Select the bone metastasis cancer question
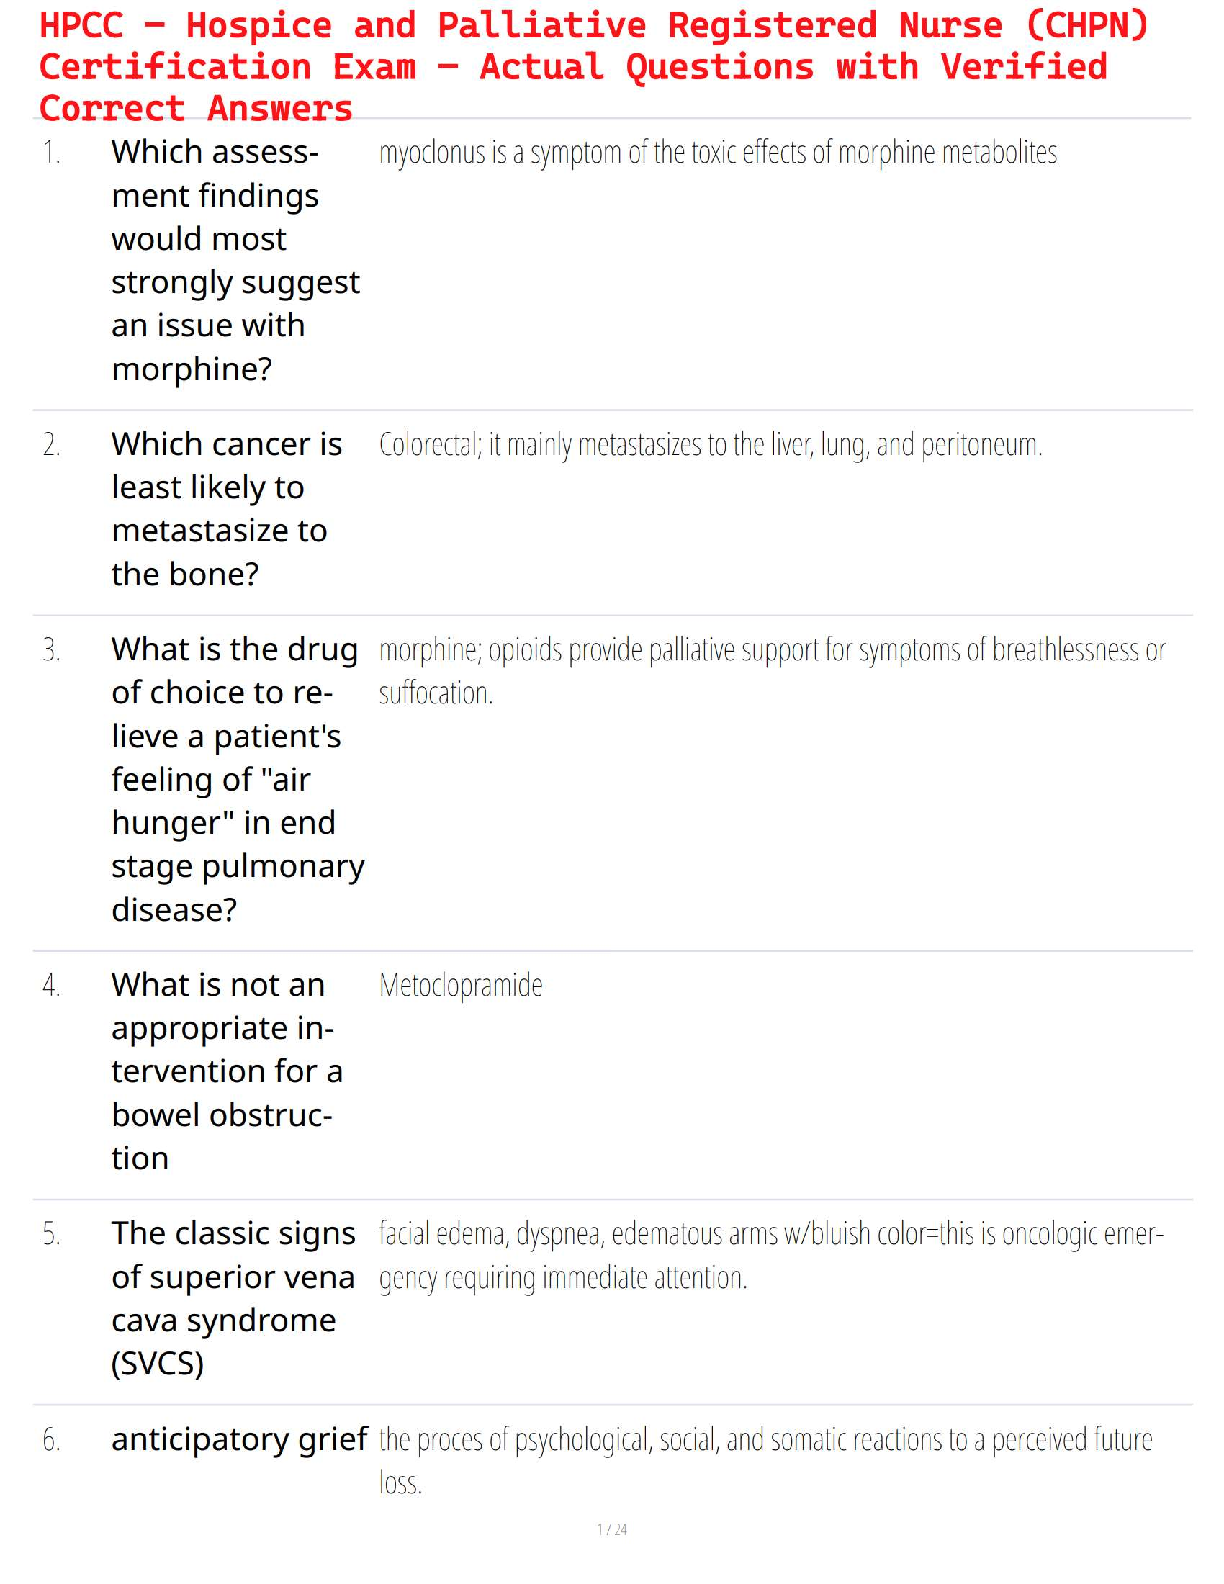1224x1584 pixels. [x=226, y=509]
